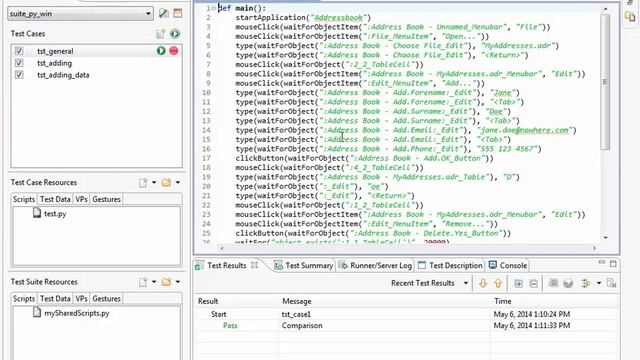This screenshot has height=360, width=640.
Task: Click editor scroll-down arrow
Action: click(x=605, y=237)
